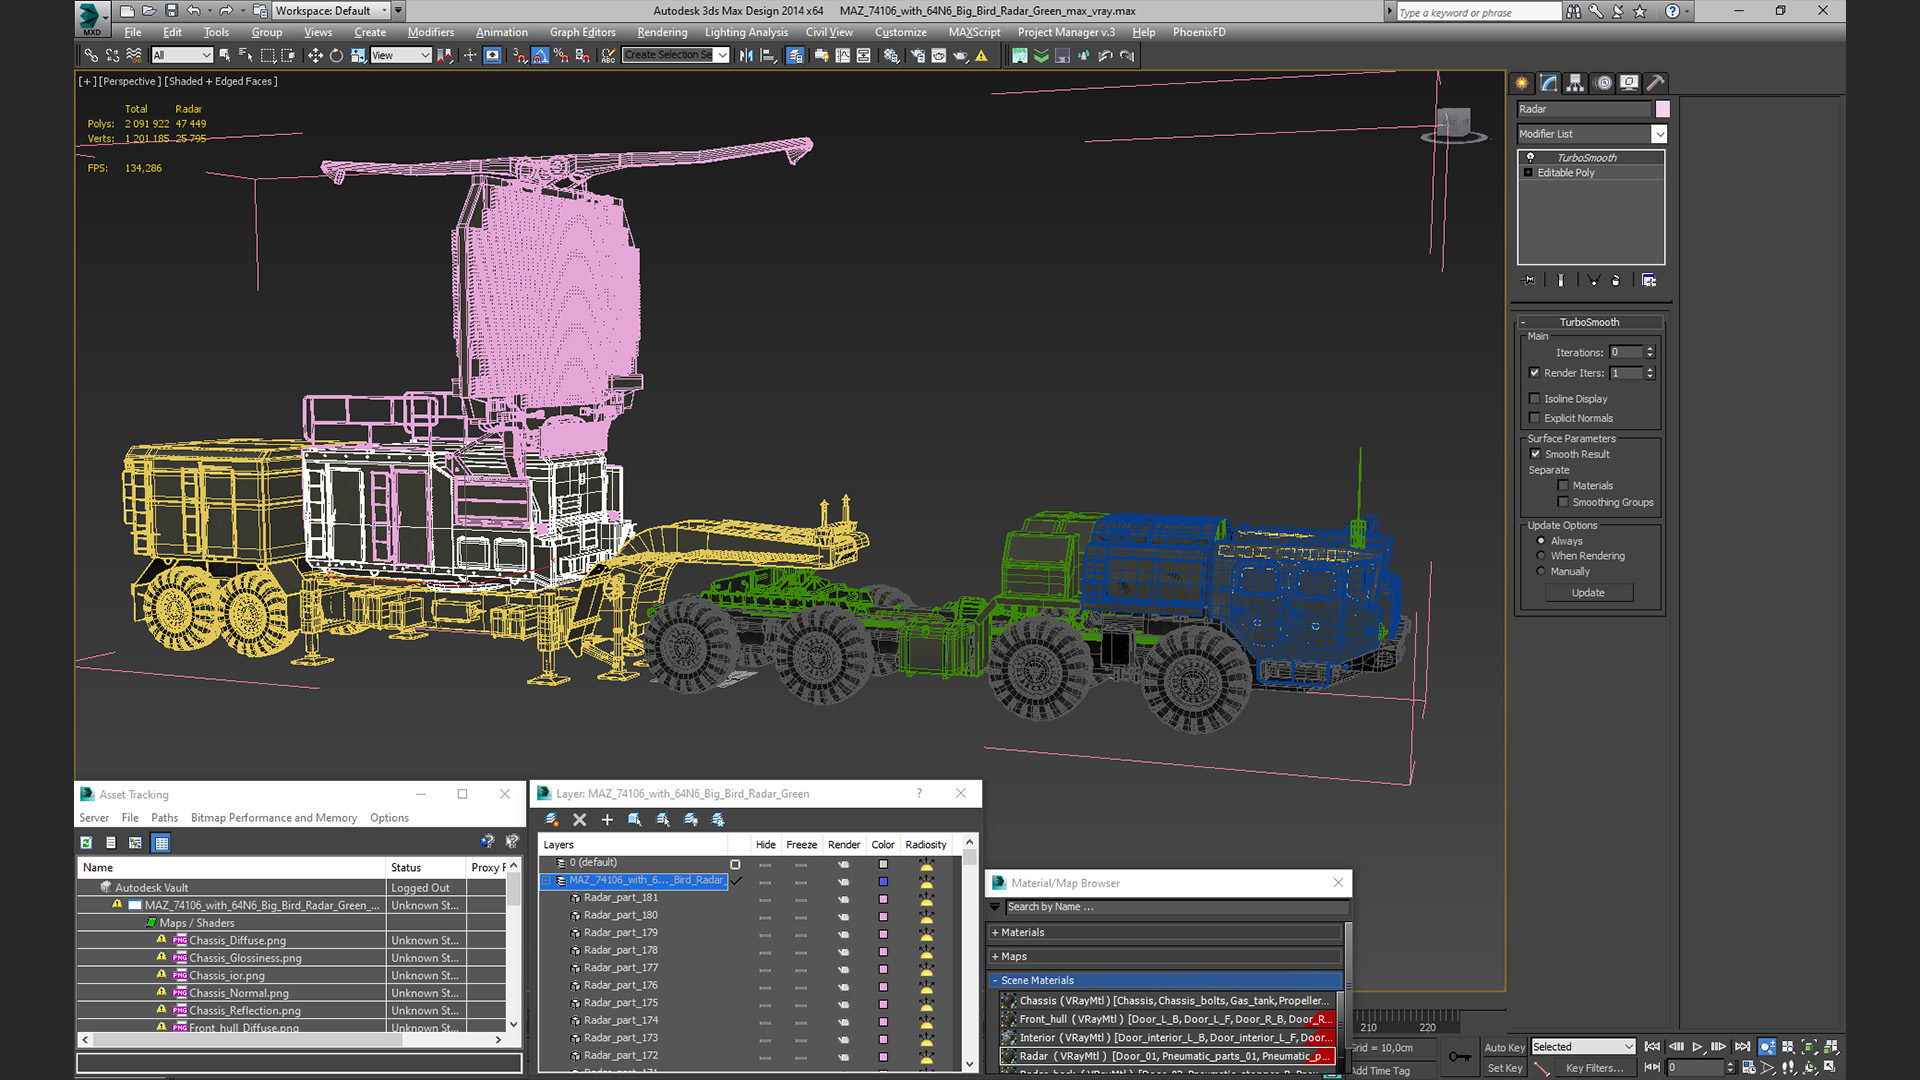Open the Modifier List dropdown
Viewport: 1920px width, 1080px height.
tap(1659, 134)
